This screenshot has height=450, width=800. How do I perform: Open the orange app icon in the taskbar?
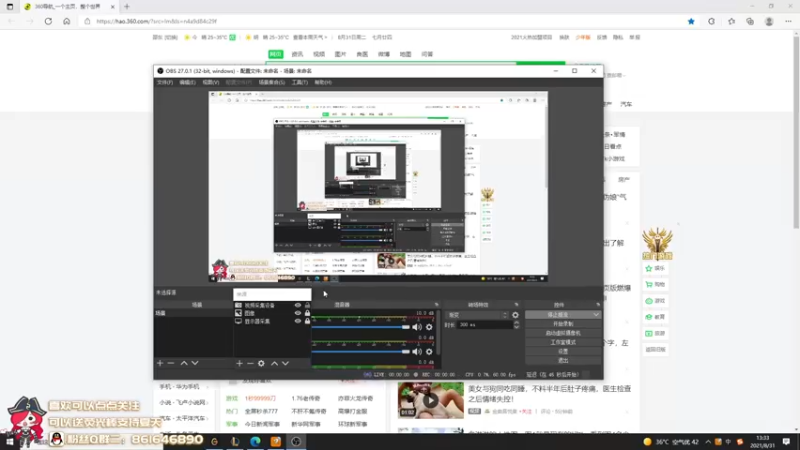276,441
